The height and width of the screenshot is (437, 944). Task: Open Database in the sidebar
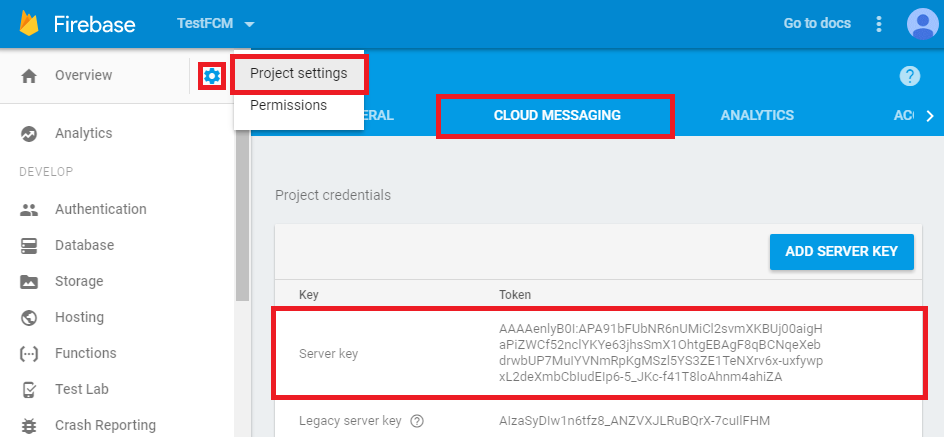tap(84, 245)
